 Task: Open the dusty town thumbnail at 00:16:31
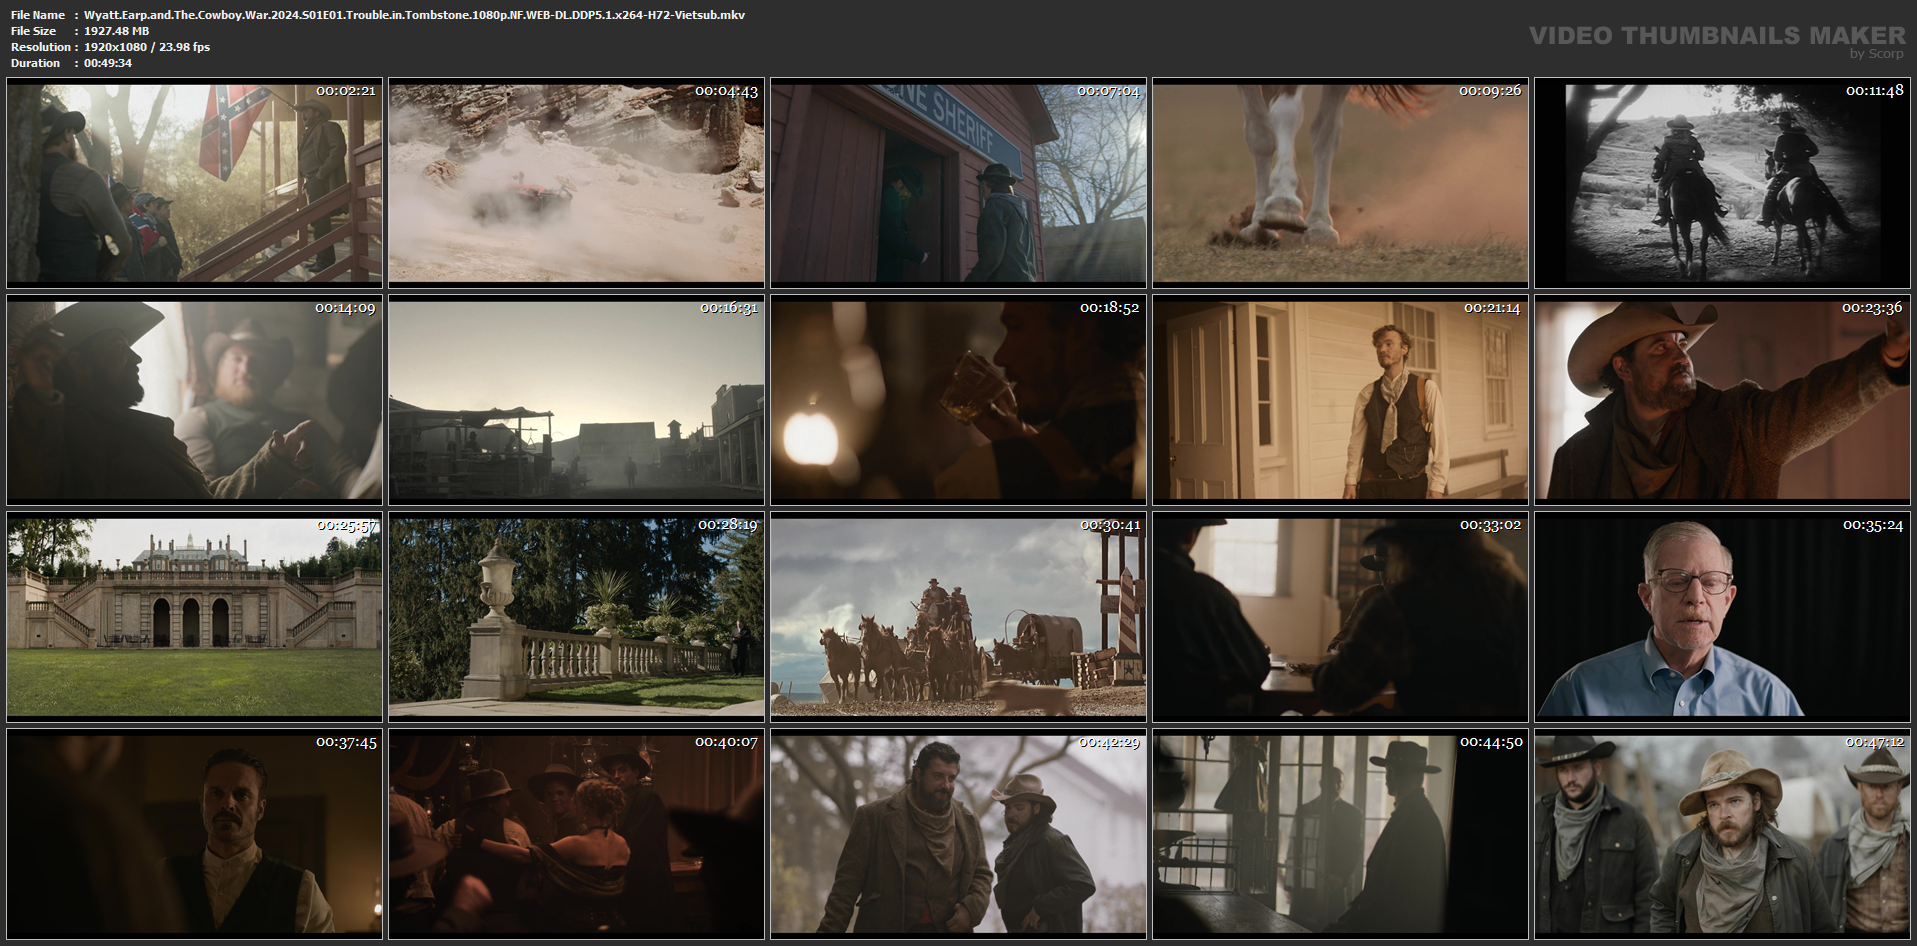pos(576,400)
